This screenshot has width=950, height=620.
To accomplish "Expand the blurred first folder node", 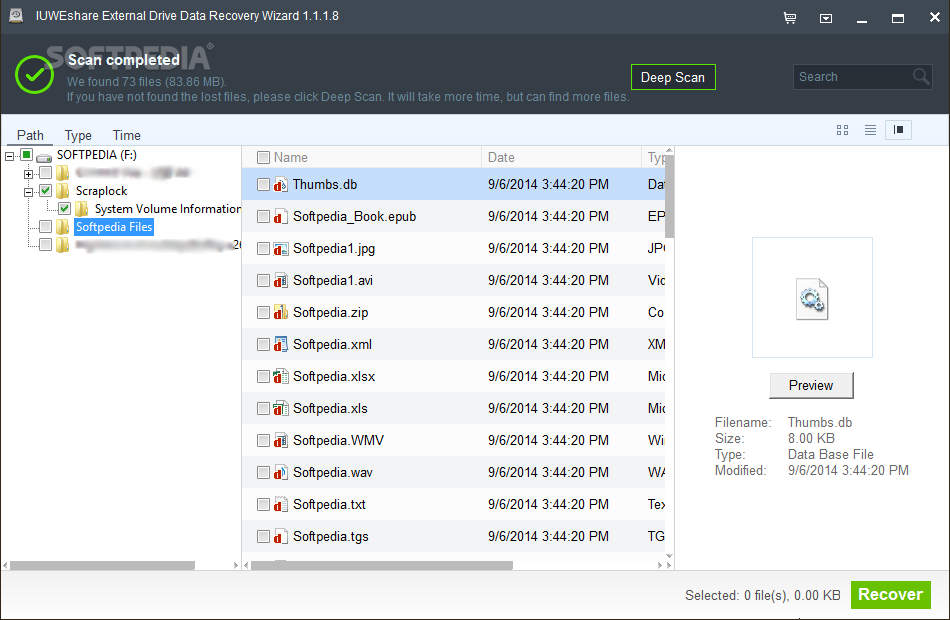I will click(28, 174).
